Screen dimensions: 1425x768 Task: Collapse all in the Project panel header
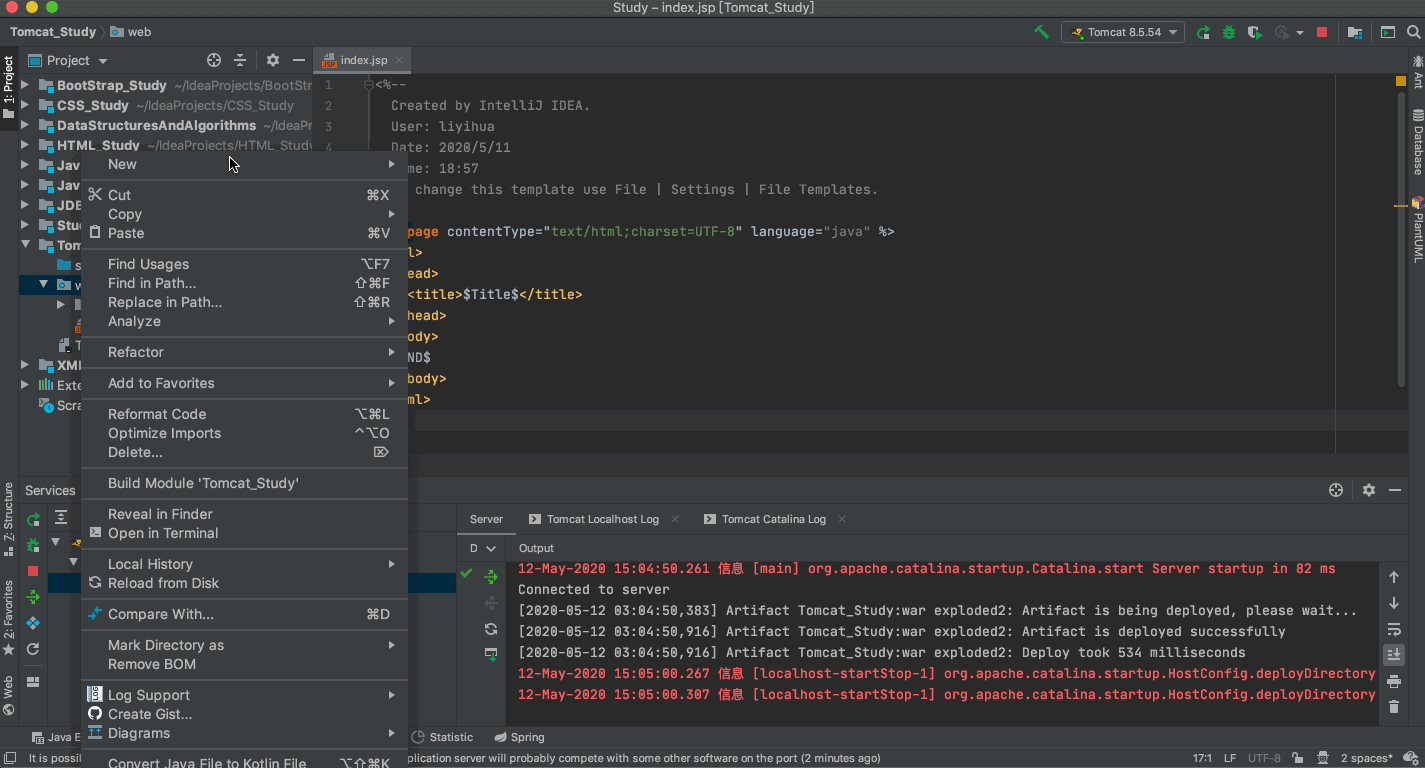(240, 60)
